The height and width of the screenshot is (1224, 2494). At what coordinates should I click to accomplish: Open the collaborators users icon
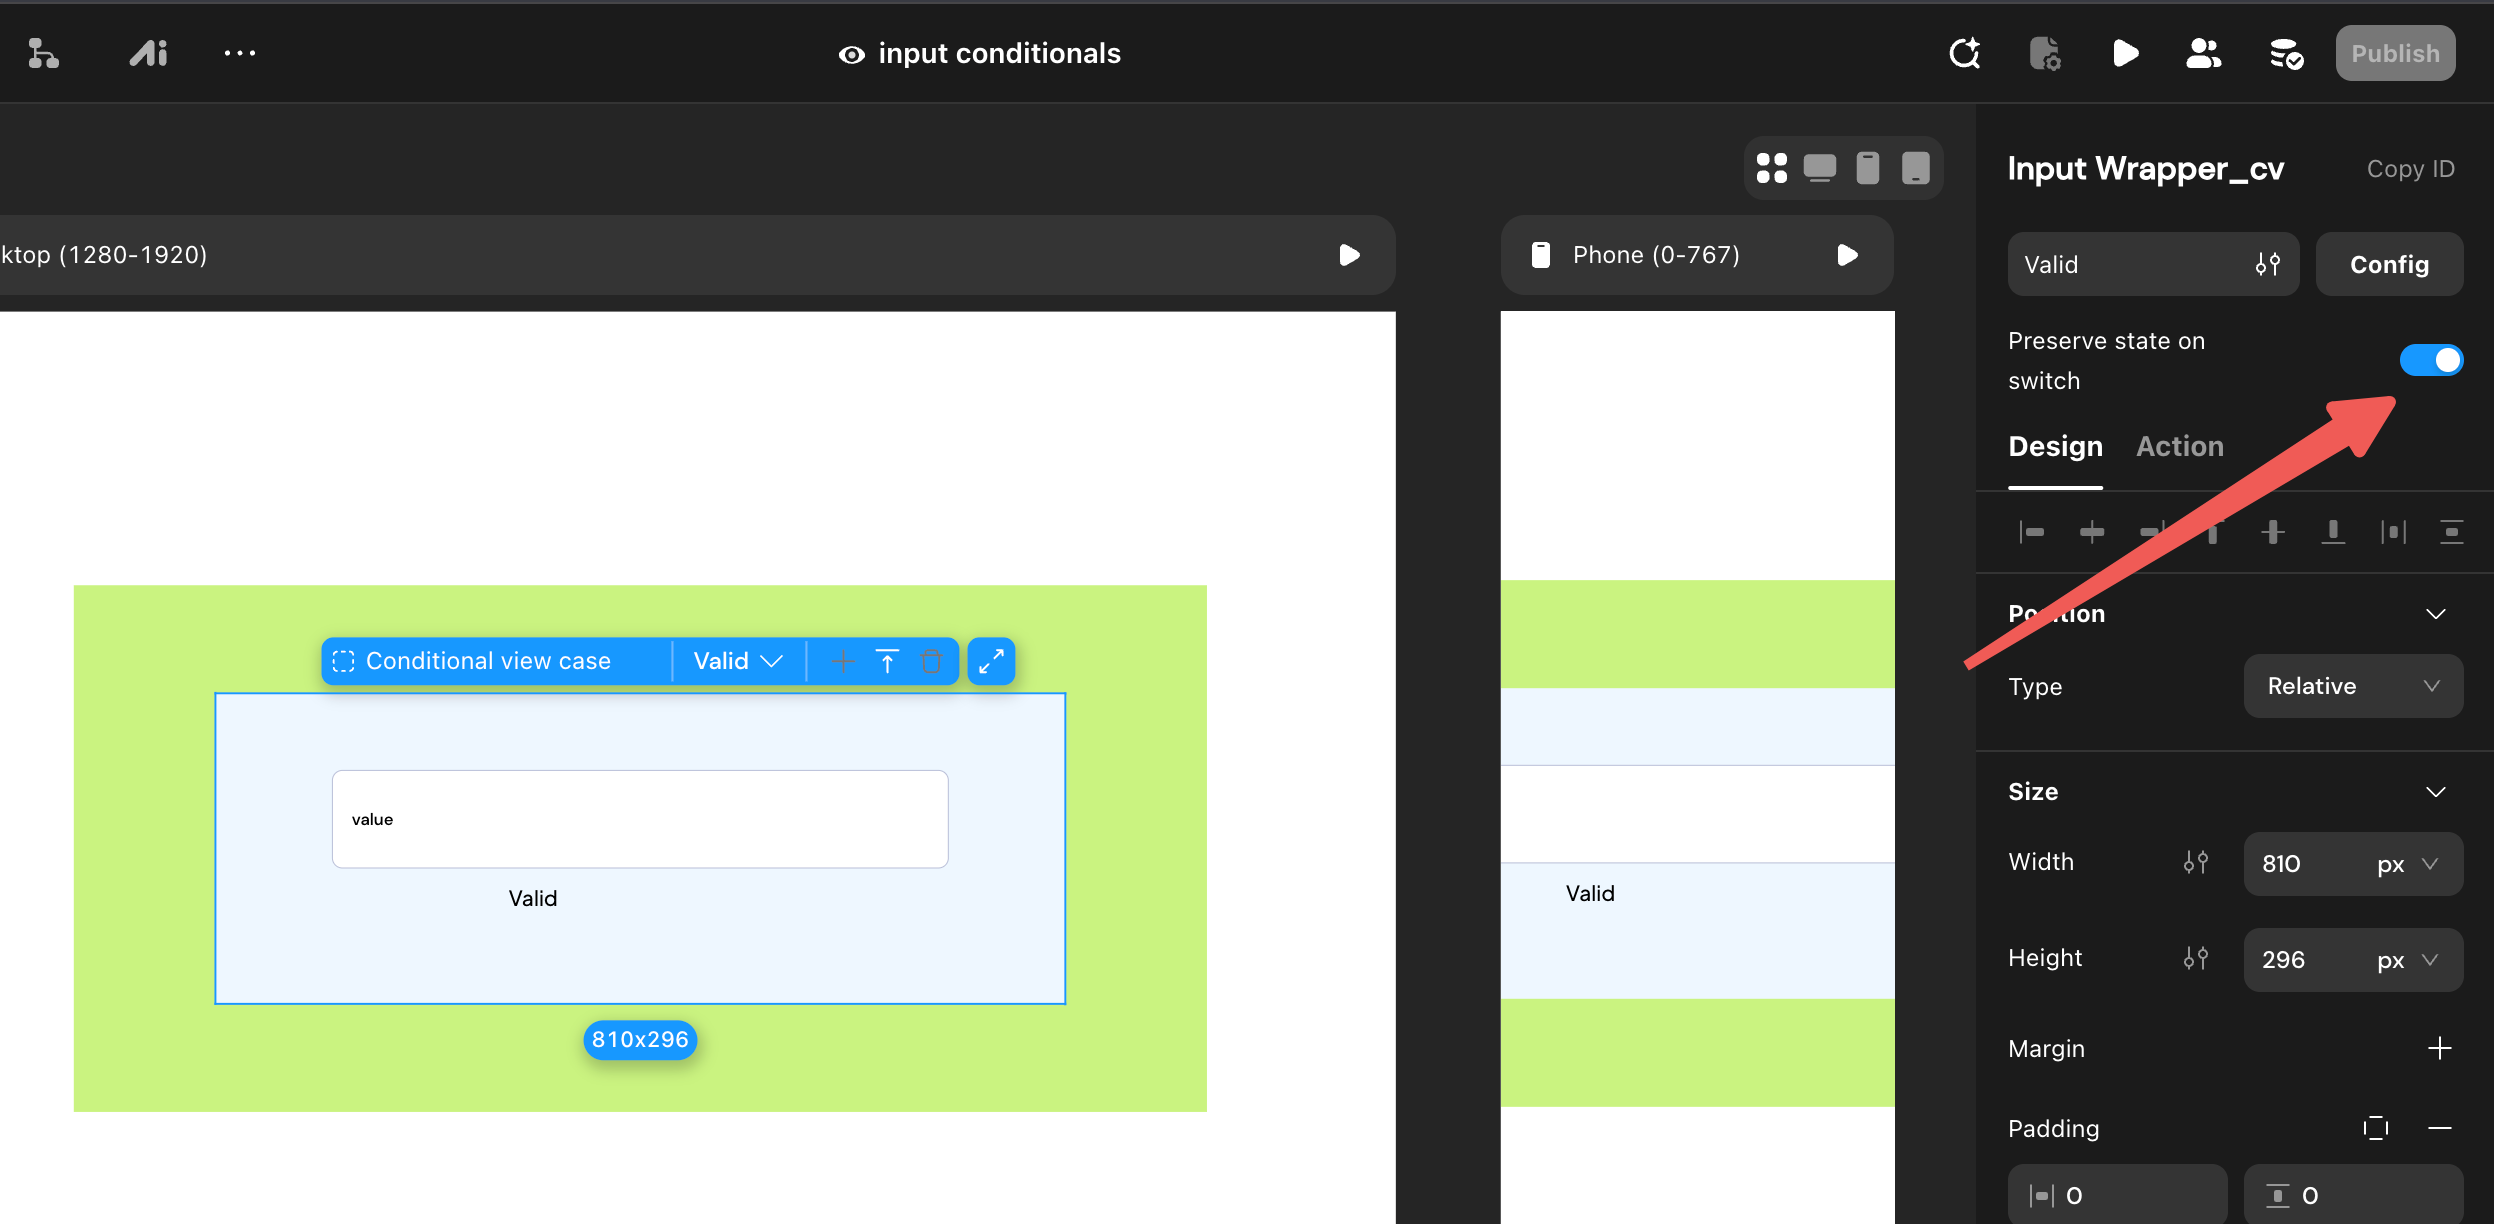pos(2203,53)
